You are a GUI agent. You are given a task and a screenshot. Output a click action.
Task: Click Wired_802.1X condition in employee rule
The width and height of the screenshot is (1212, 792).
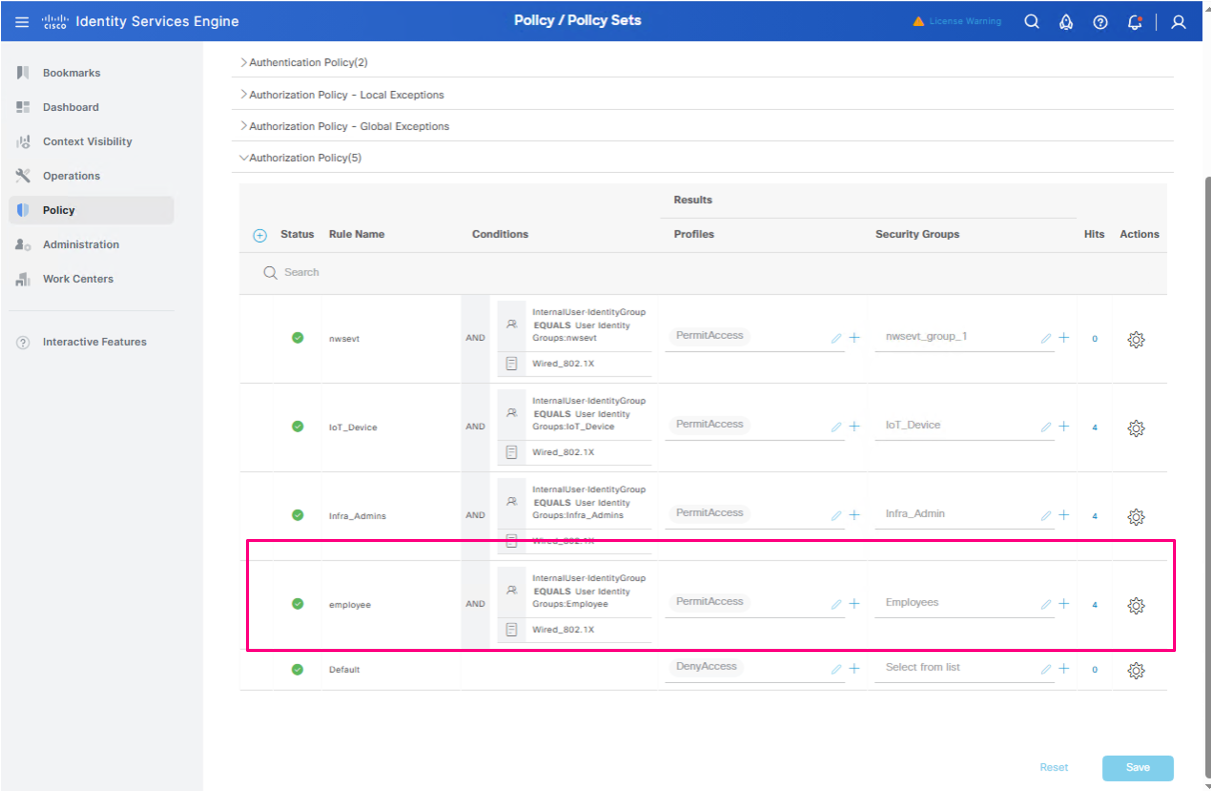[563, 630]
